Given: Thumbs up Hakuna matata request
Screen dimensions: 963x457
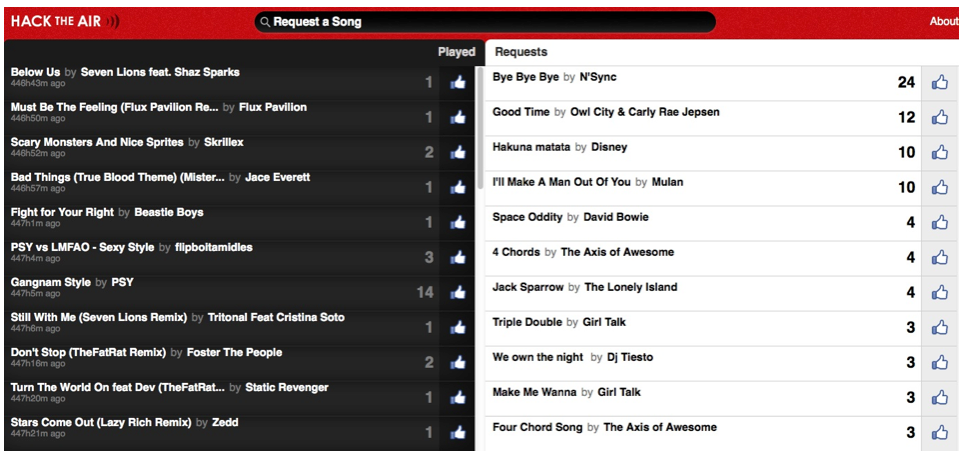Looking at the screenshot, I should click(940, 152).
